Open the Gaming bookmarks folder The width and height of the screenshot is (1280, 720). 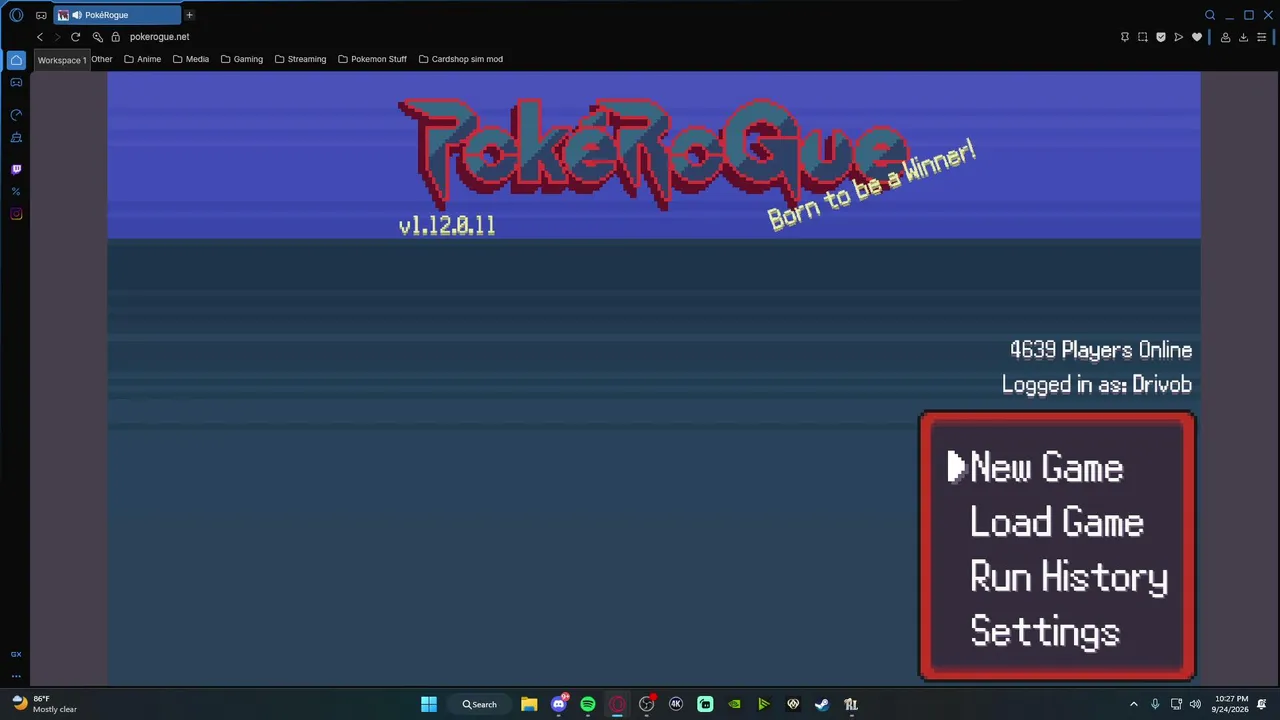click(242, 59)
